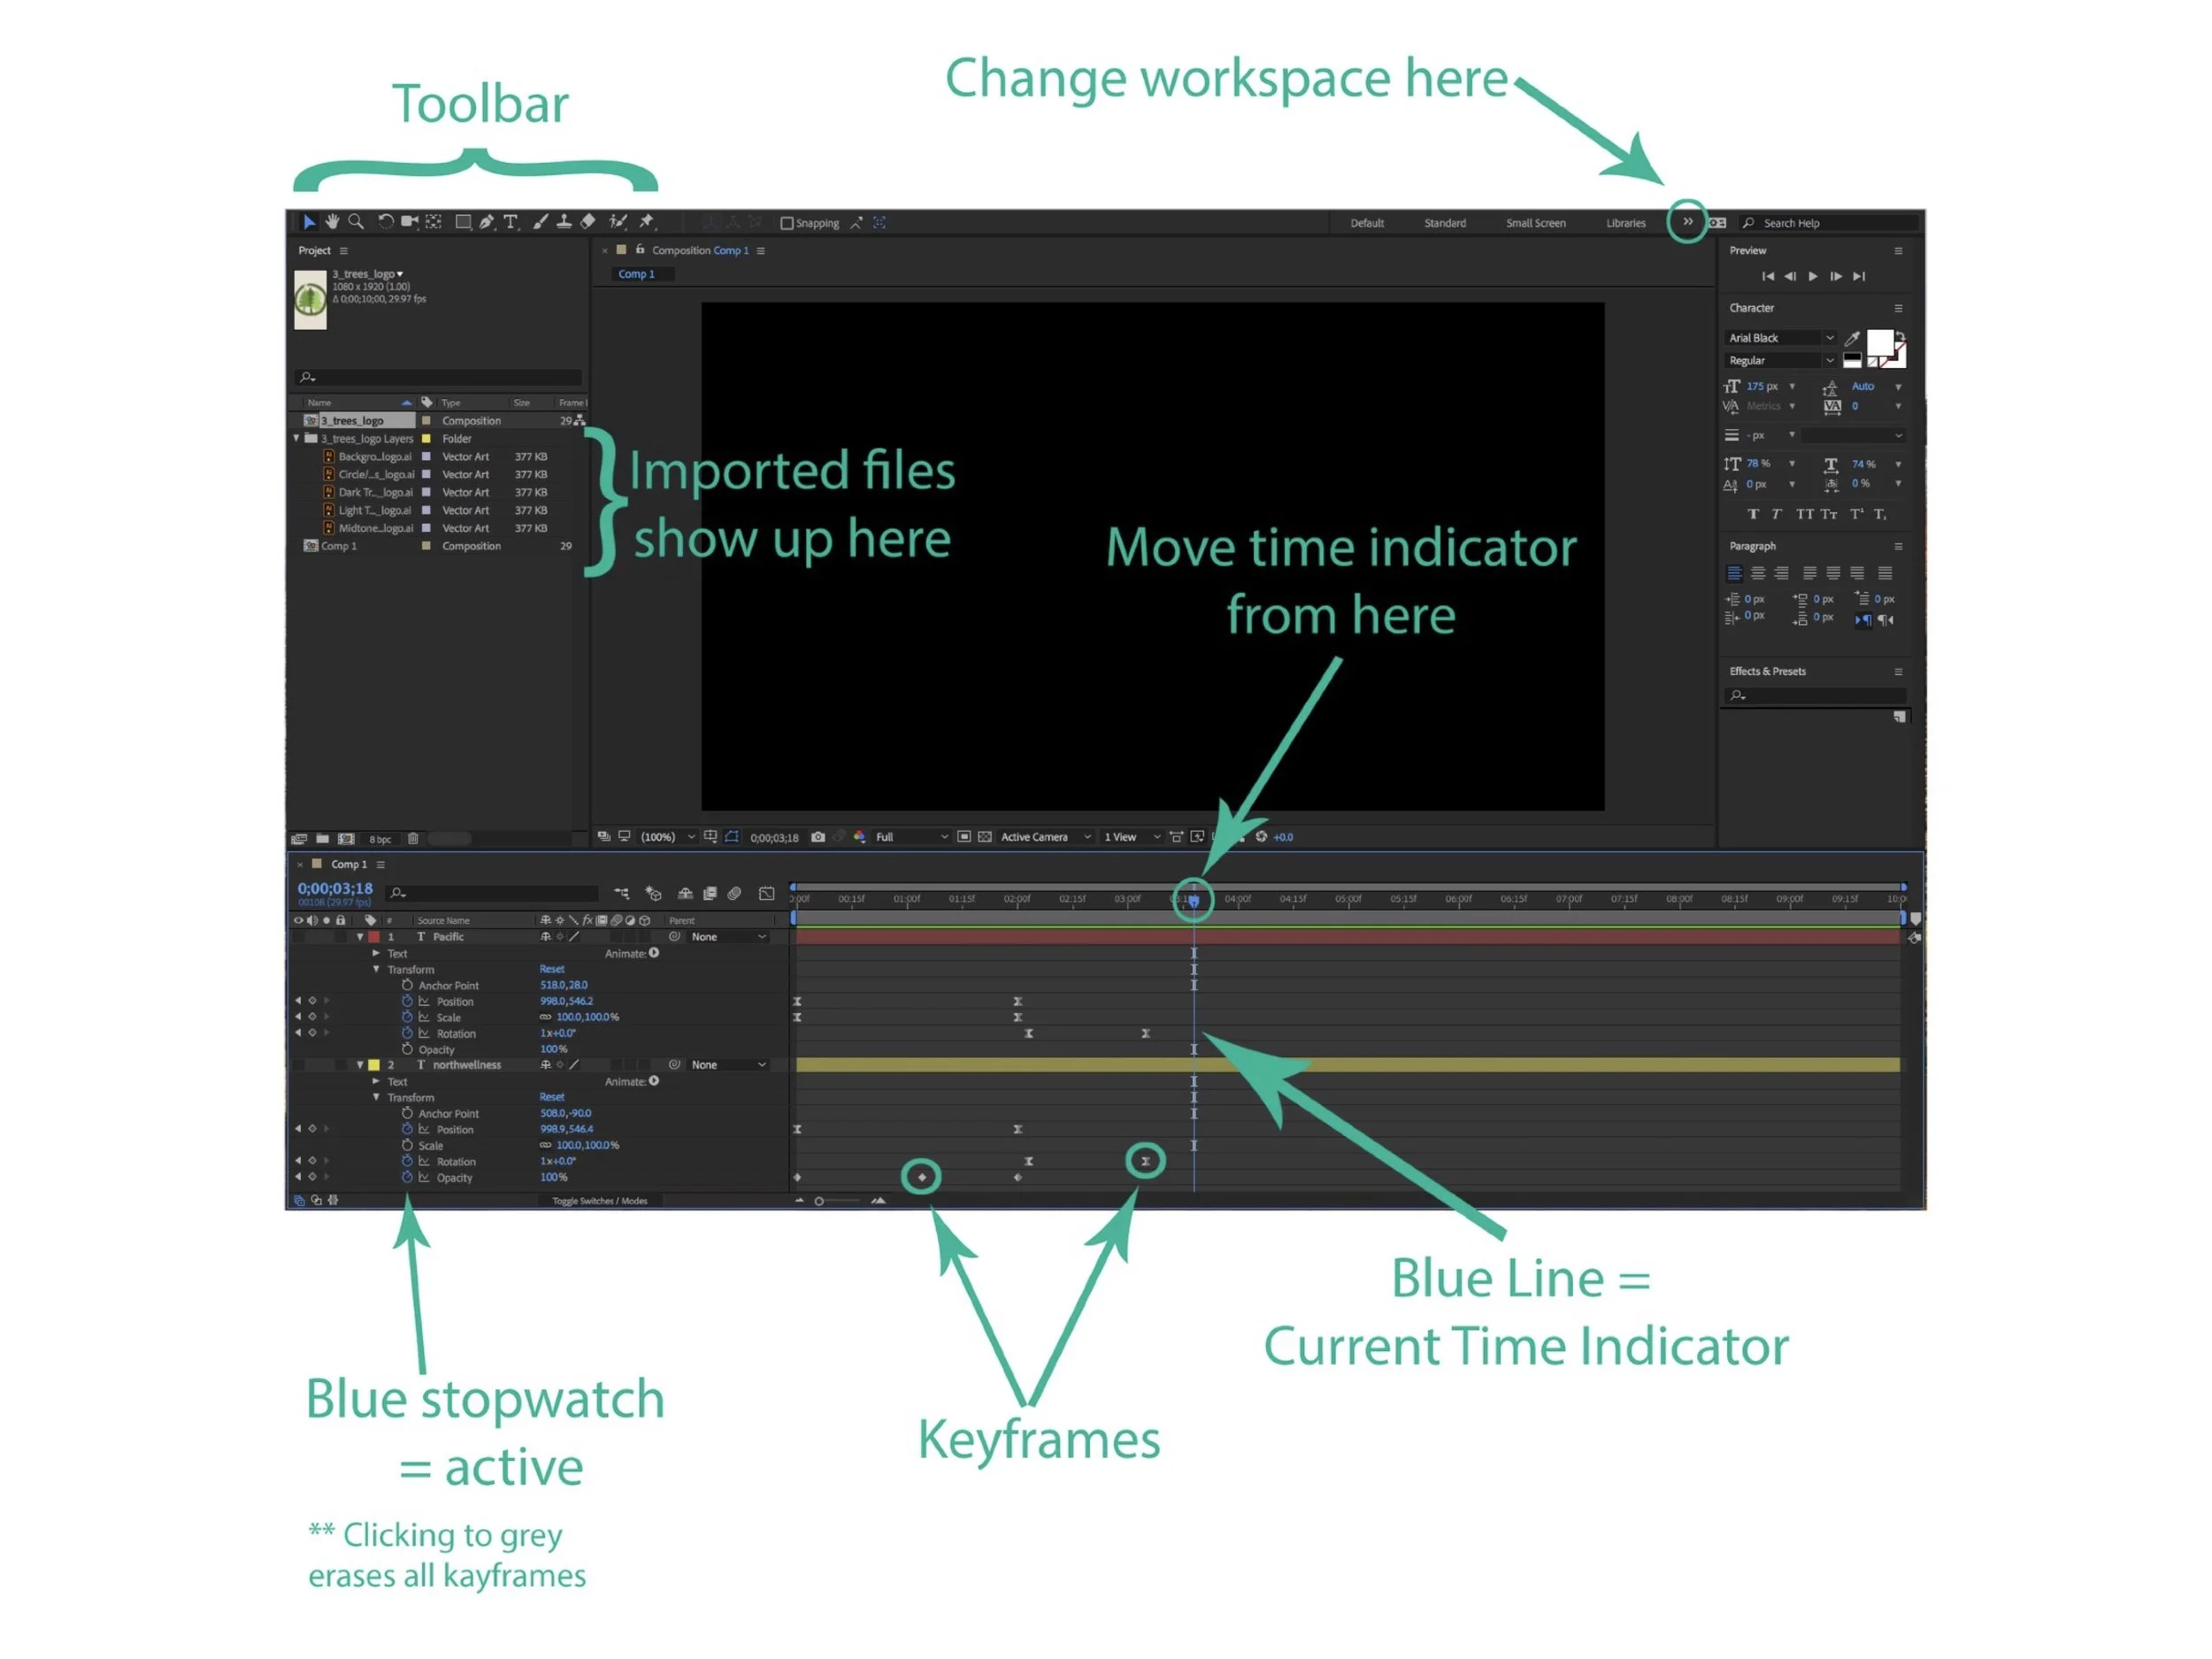Select the Rotation tool
This screenshot has height=1659, width=2212.
[x=386, y=222]
